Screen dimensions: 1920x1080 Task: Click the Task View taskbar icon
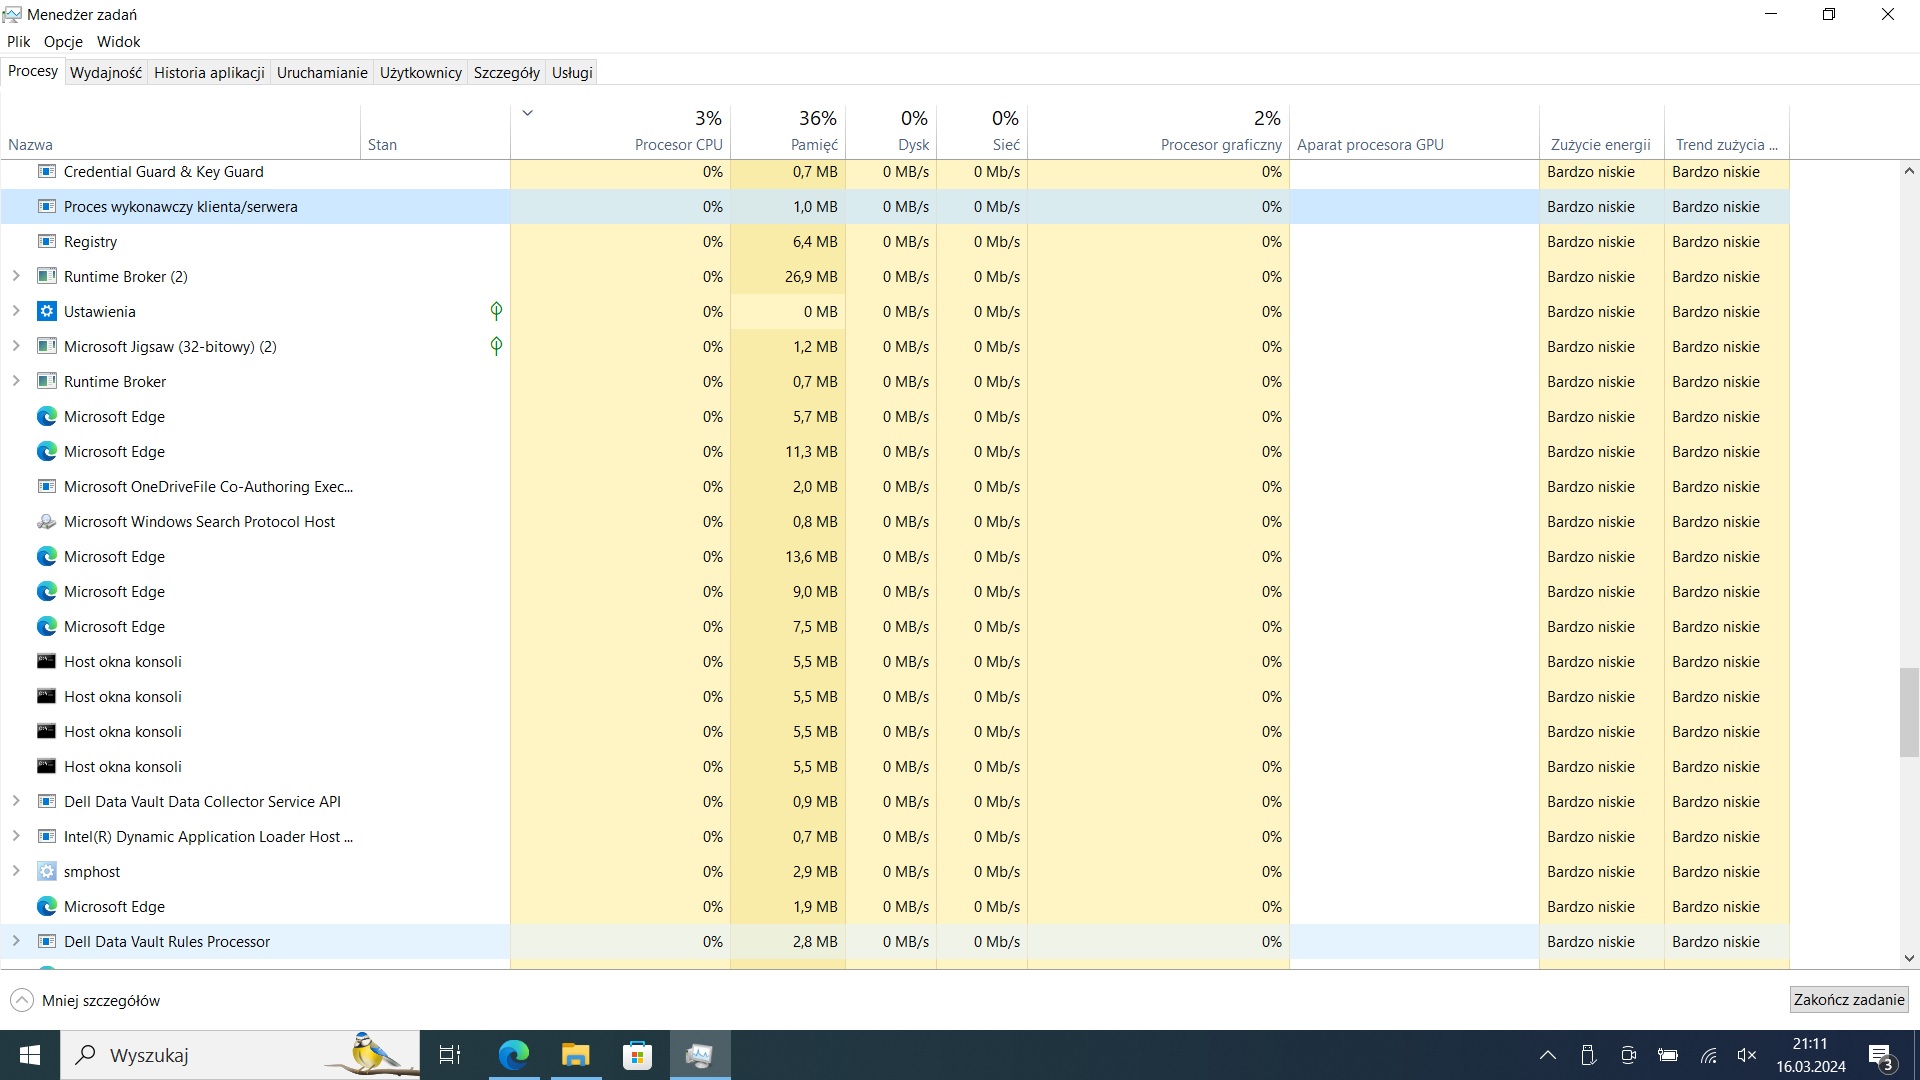[x=450, y=1055]
